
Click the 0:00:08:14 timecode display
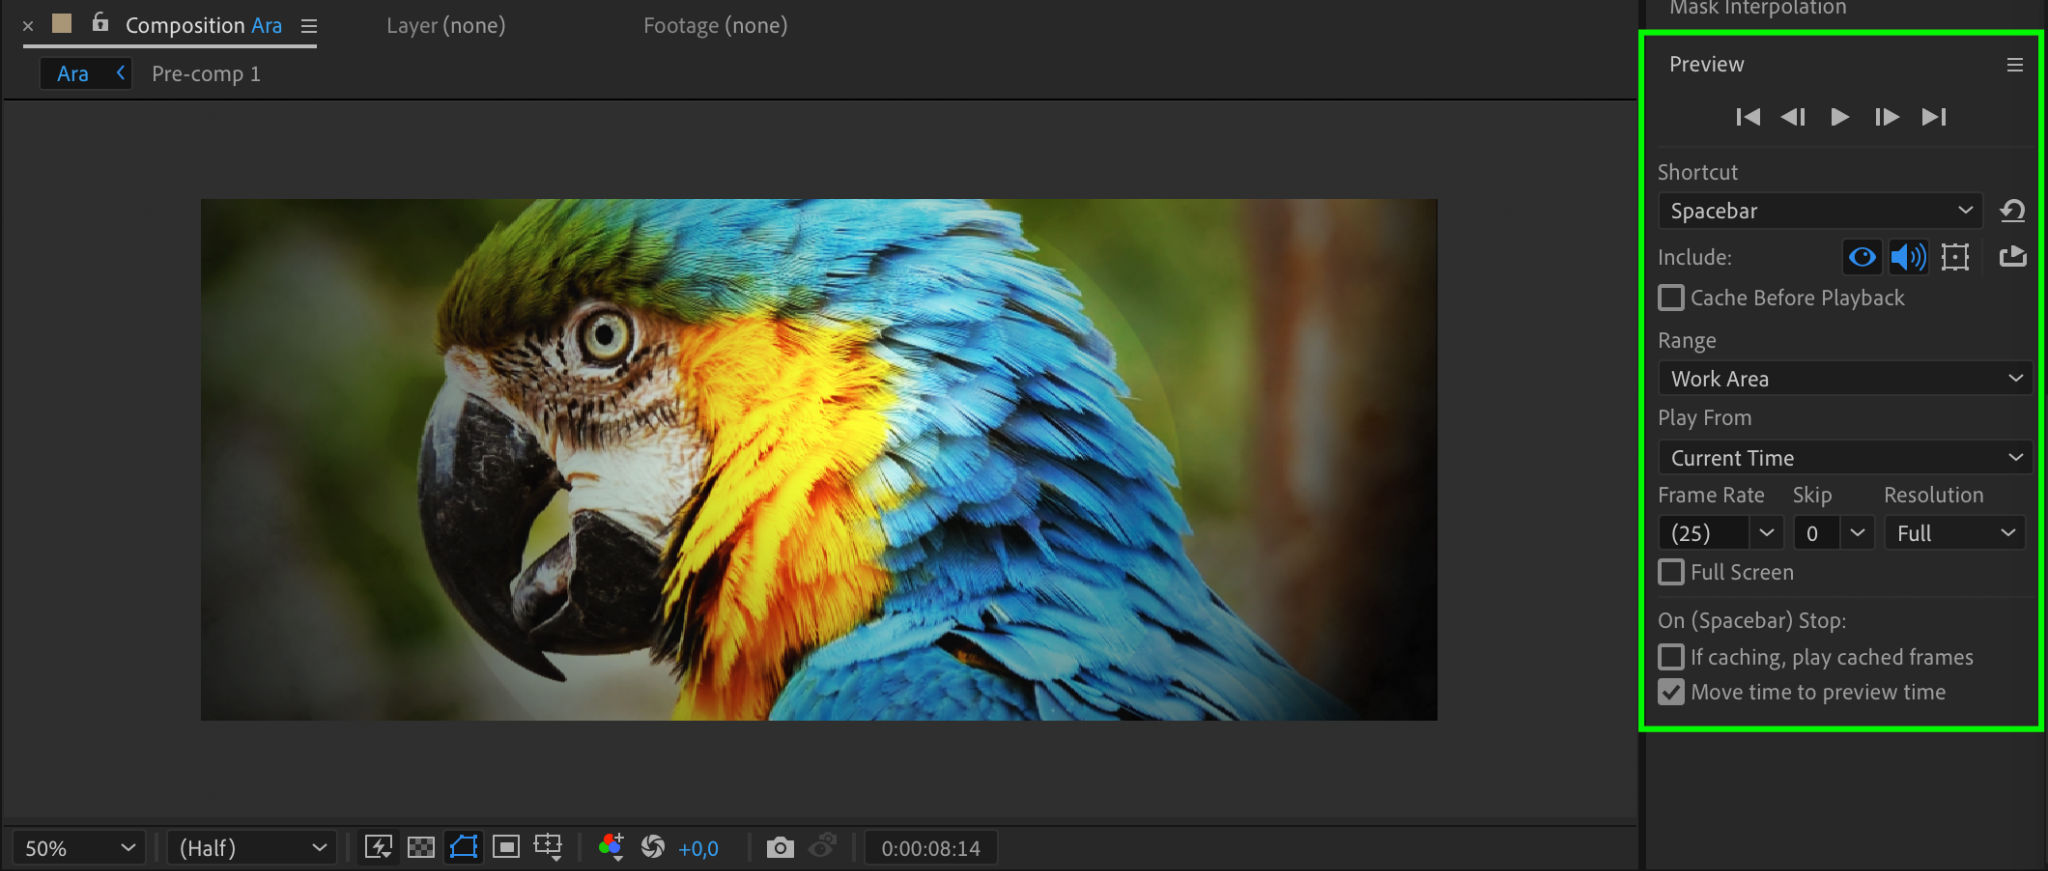click(930, 848)
